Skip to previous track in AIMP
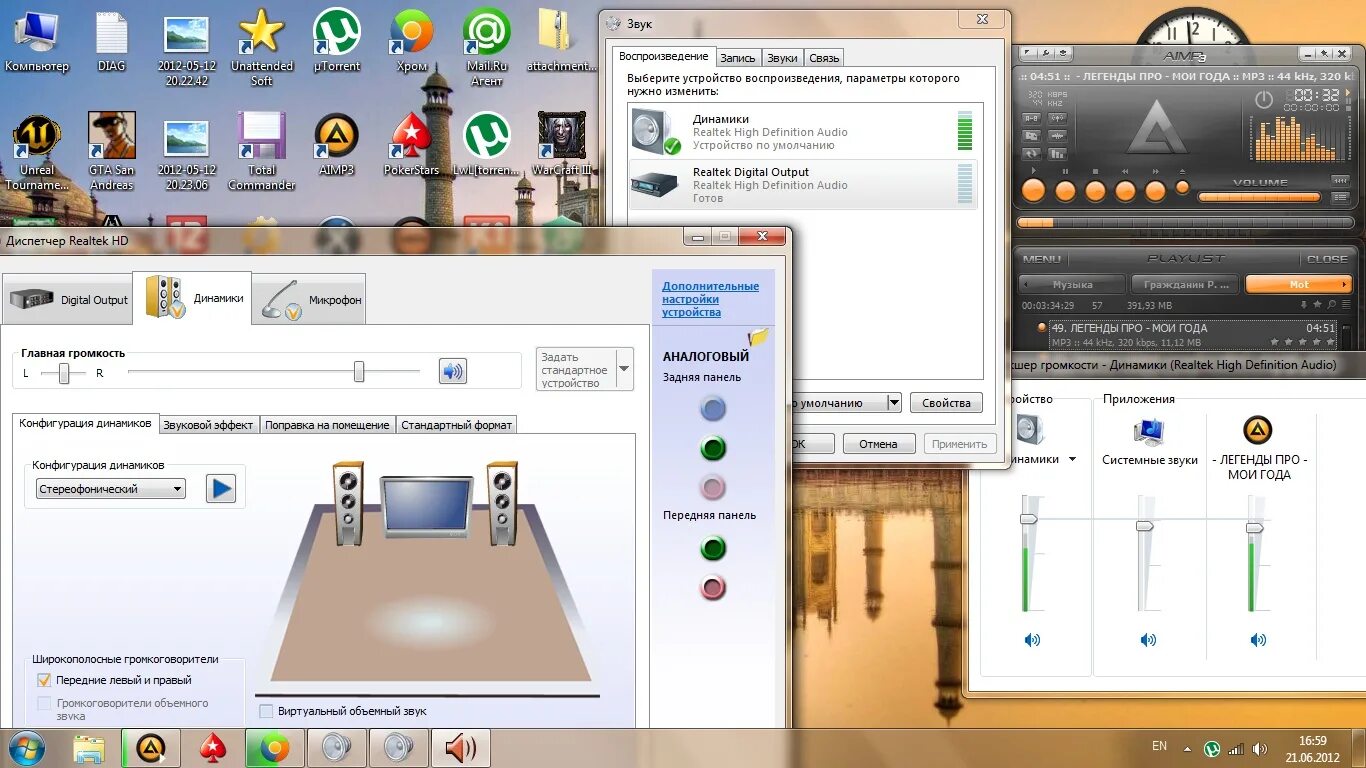 (1125, 191)
